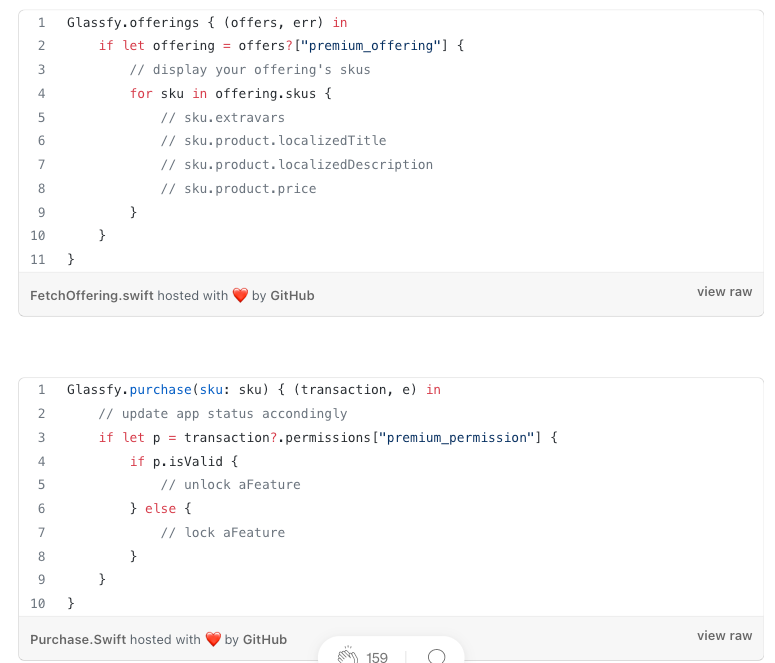Click the GitHub link under FetchOffering.swift
The height and width of the screenshot is (663, 775).
click(292, 296)
